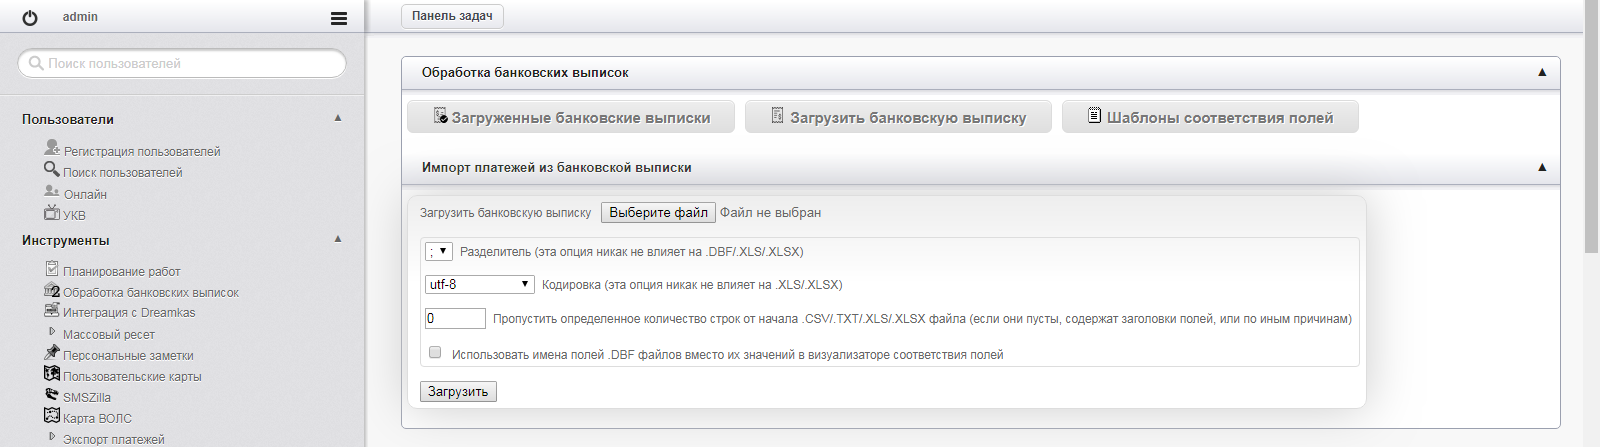Click the SMSZilla icon
Screen dimensions: 1600x447
[x=52, y=394]
